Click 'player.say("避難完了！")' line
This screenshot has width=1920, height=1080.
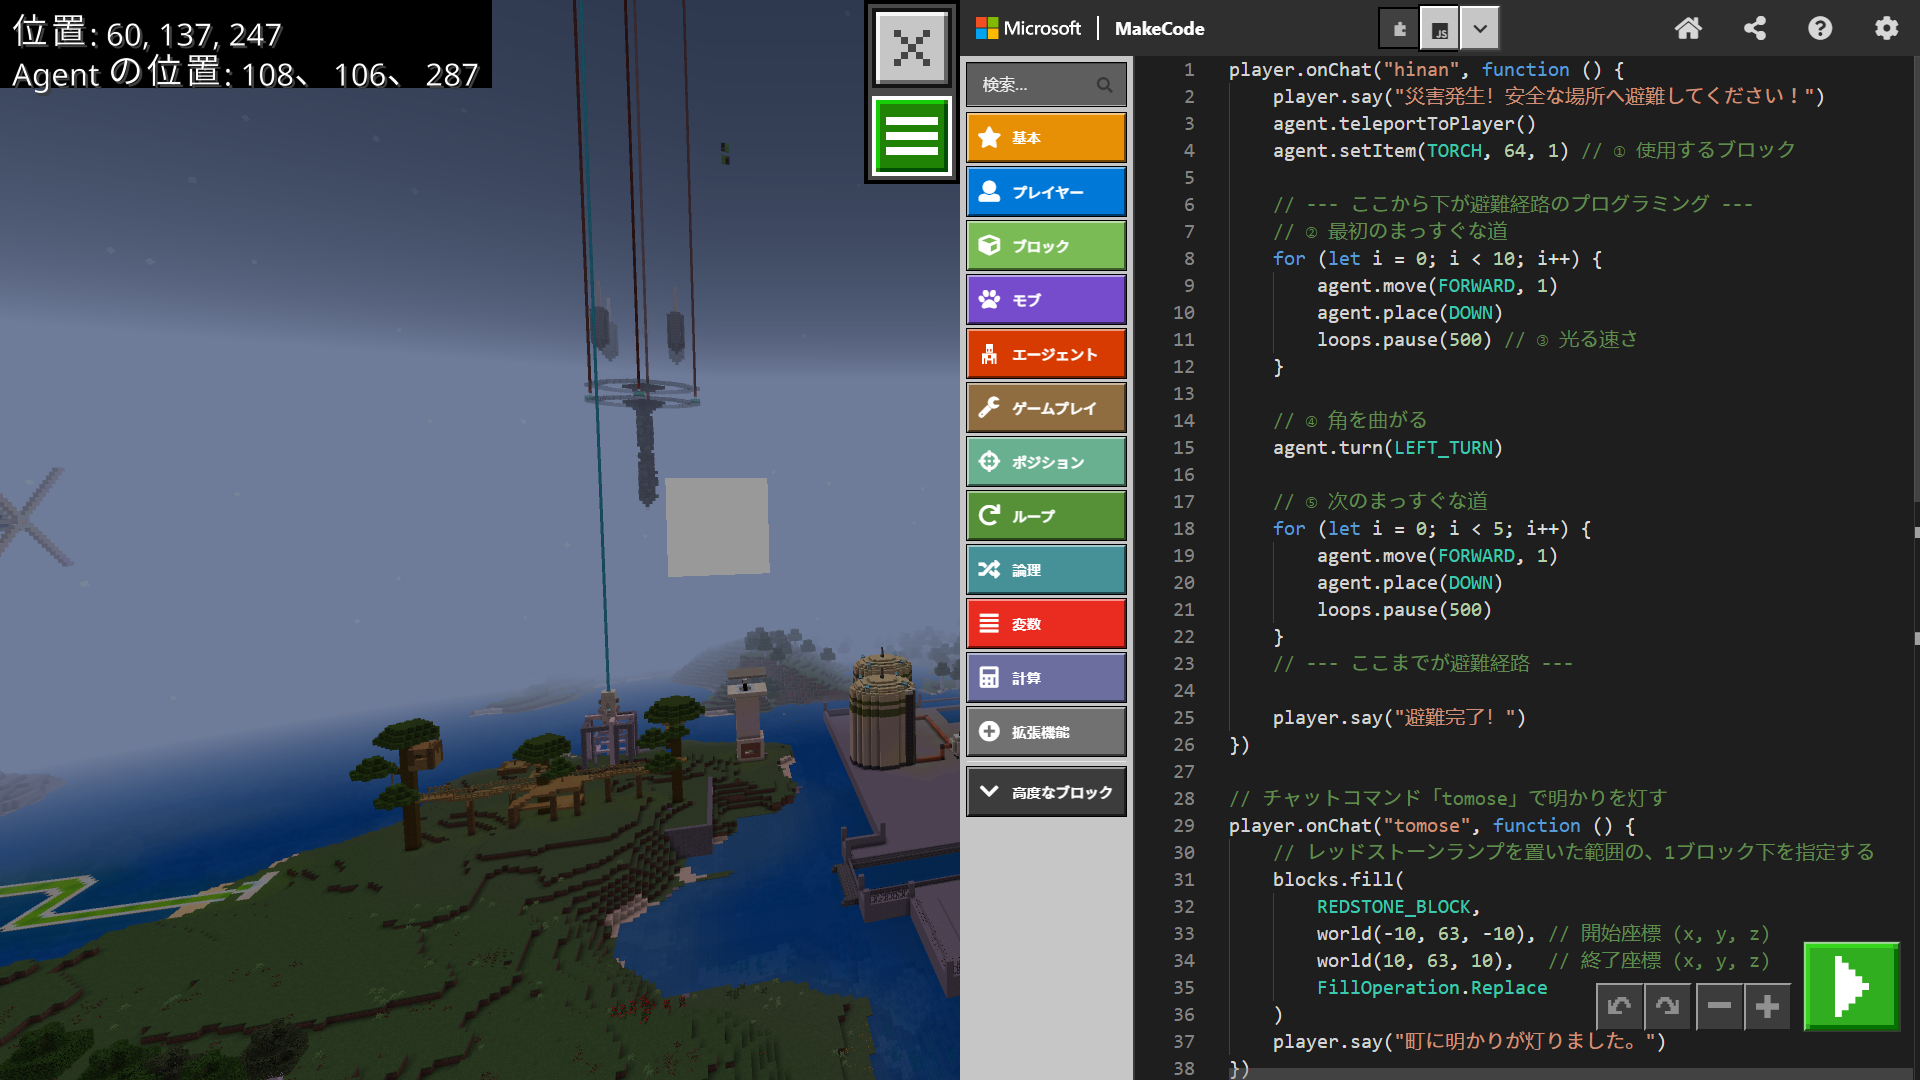[x=1399, y=717]
